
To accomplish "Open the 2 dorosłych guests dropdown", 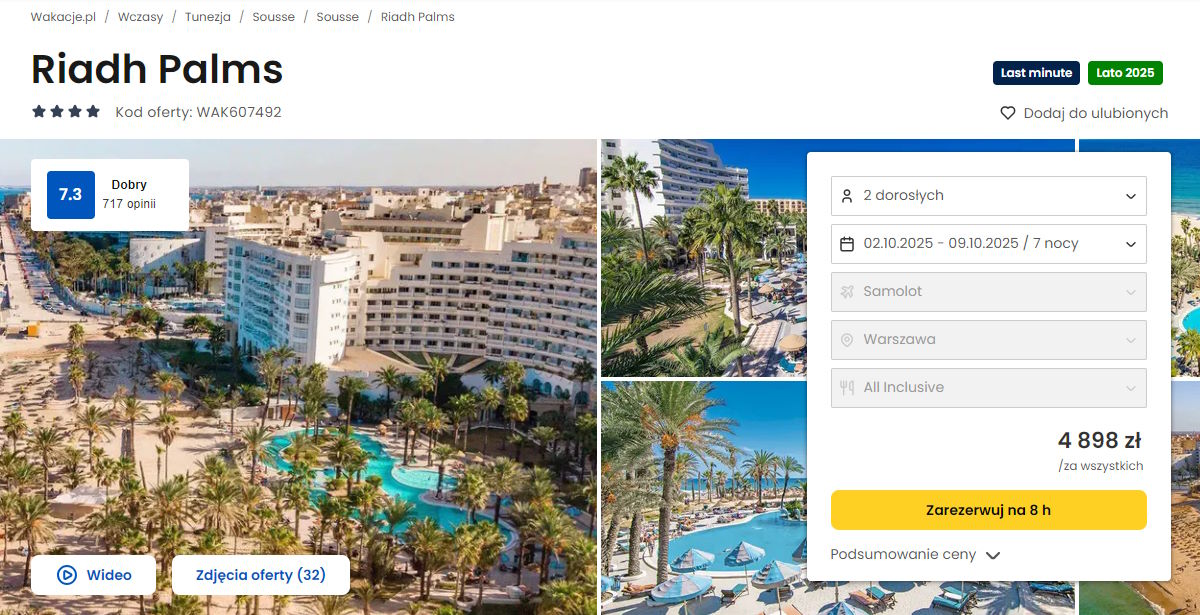I will (989, 196).
